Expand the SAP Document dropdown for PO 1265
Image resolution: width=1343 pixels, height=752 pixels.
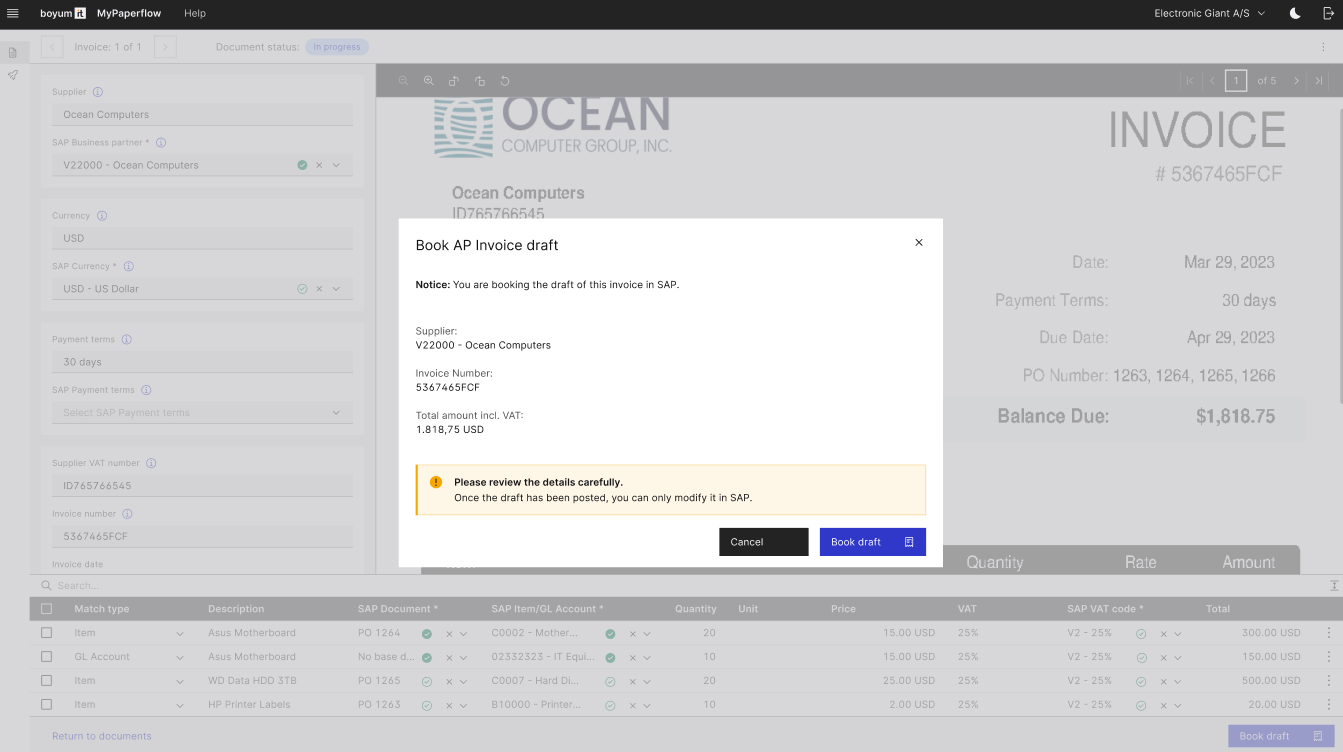coord(463,681)
